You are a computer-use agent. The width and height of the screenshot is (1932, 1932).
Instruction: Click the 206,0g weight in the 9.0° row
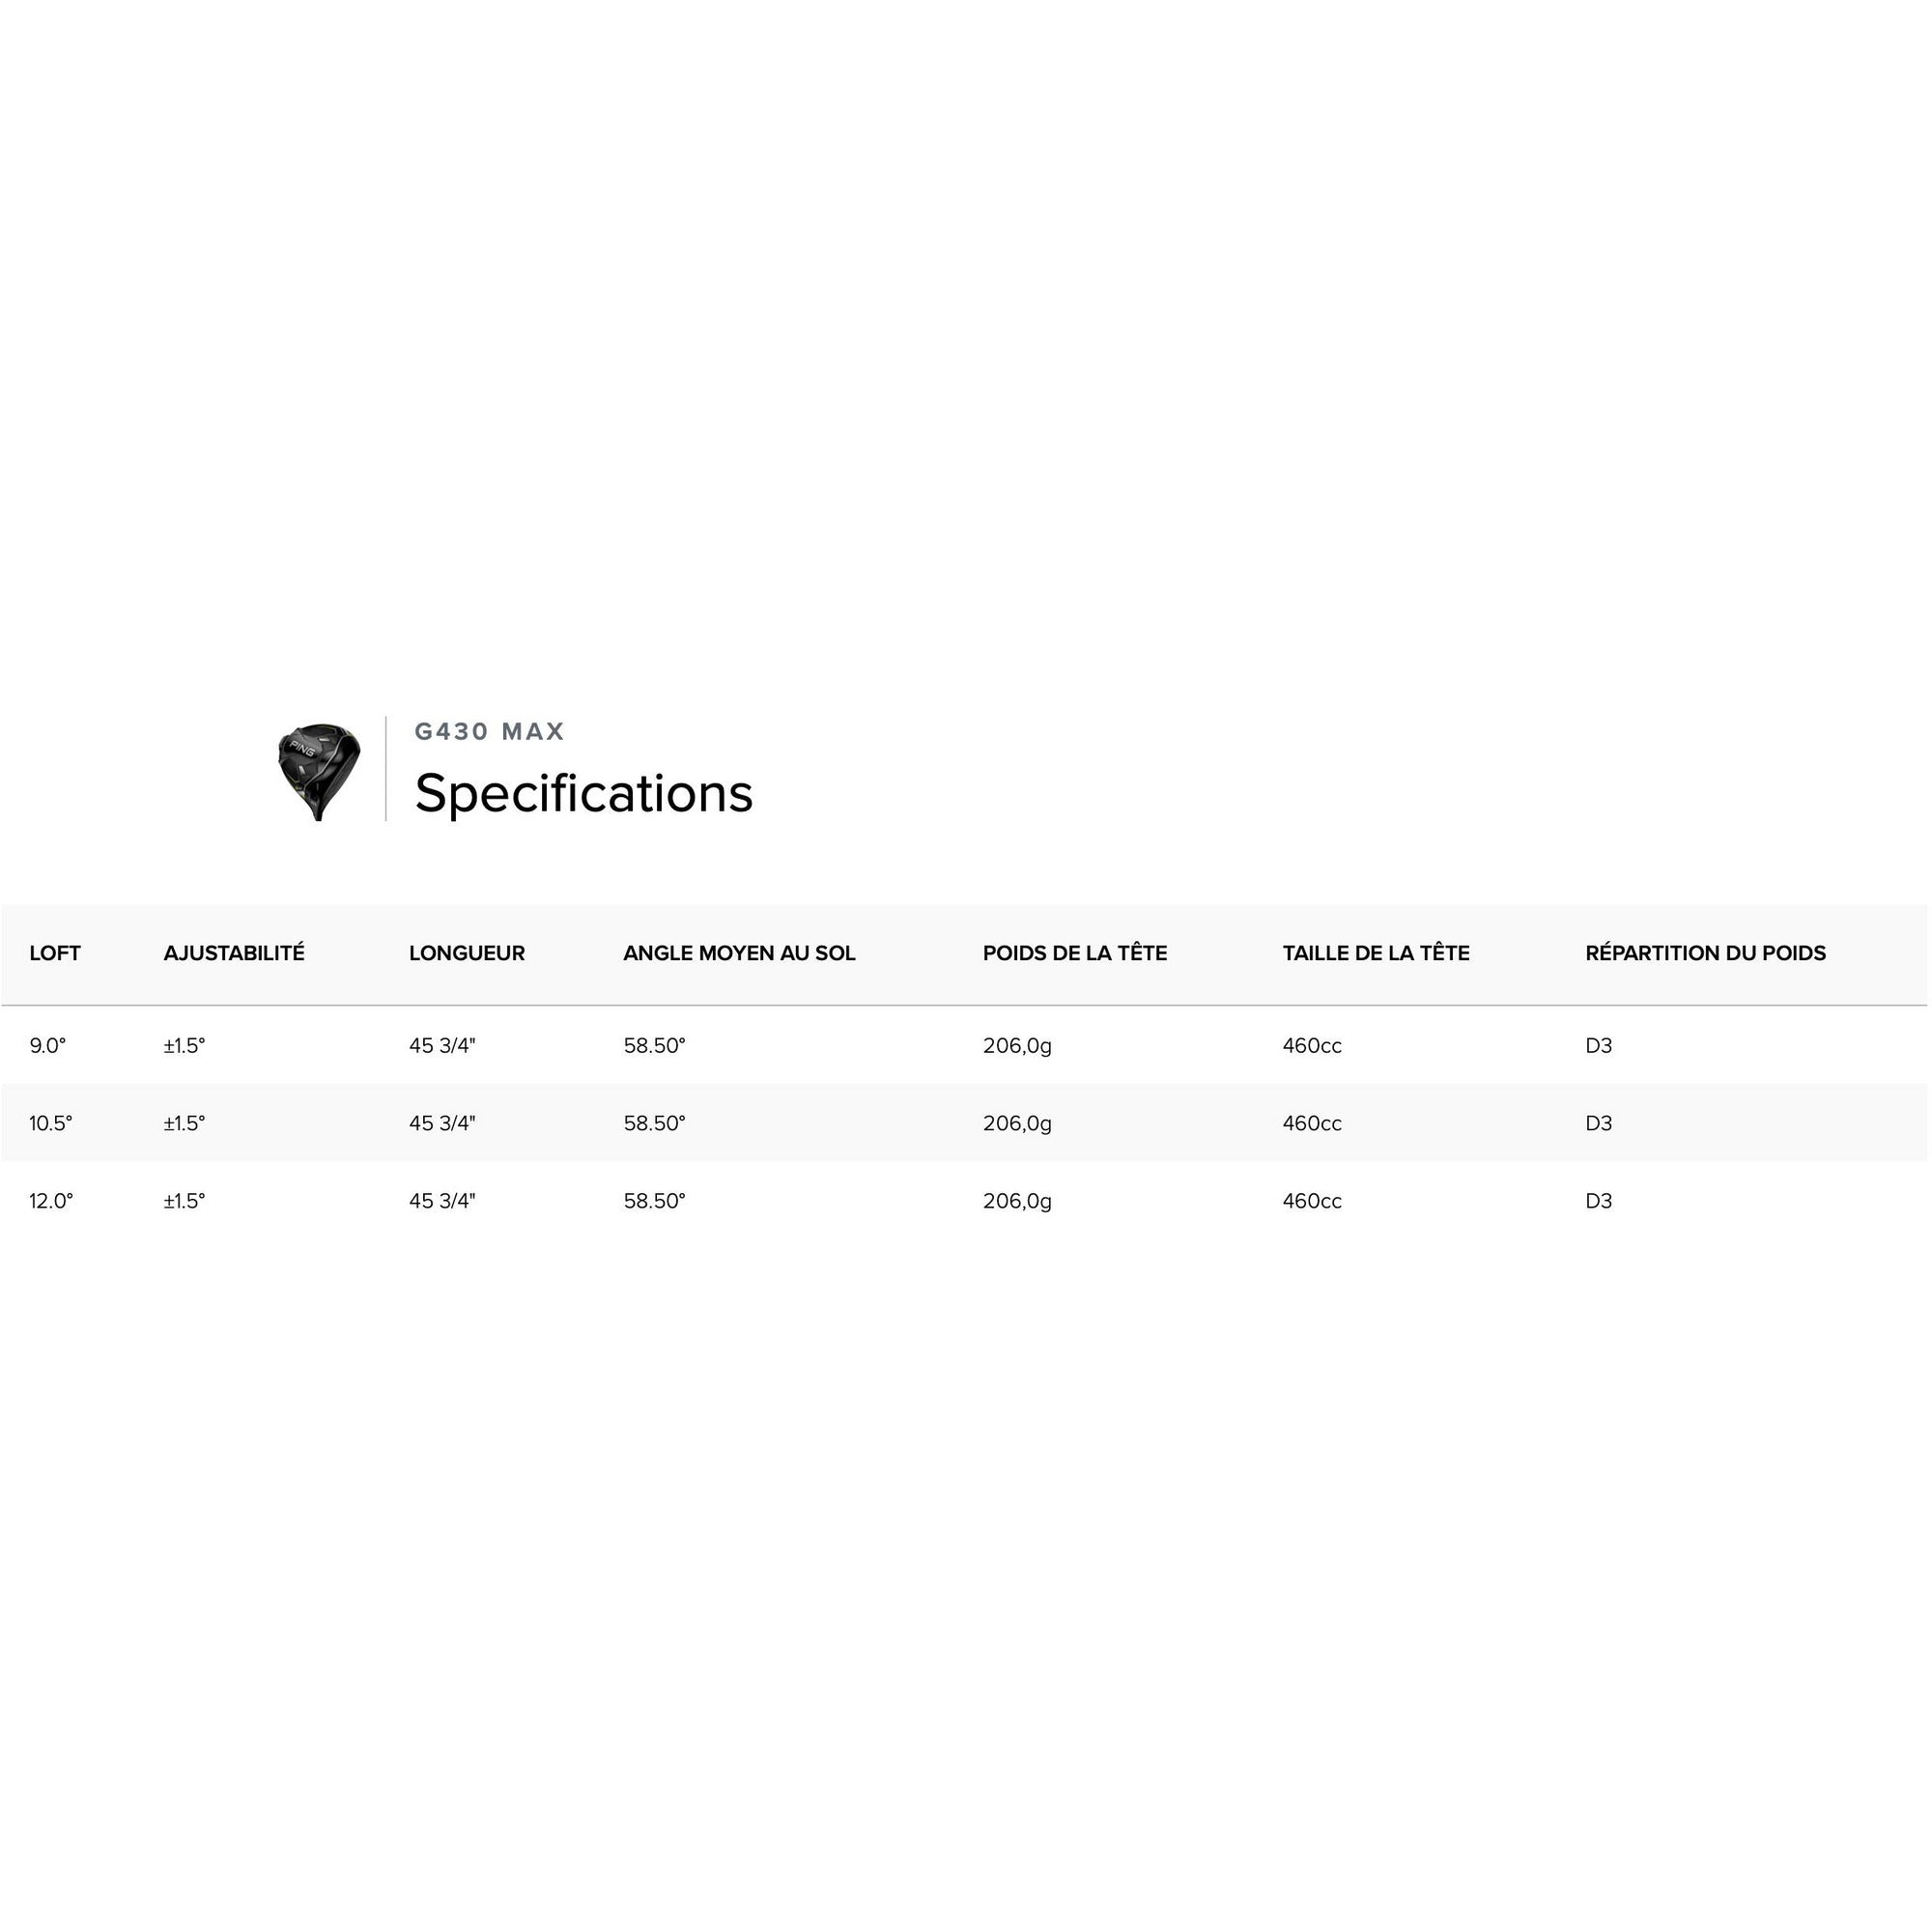[x=1017, y=1046]
